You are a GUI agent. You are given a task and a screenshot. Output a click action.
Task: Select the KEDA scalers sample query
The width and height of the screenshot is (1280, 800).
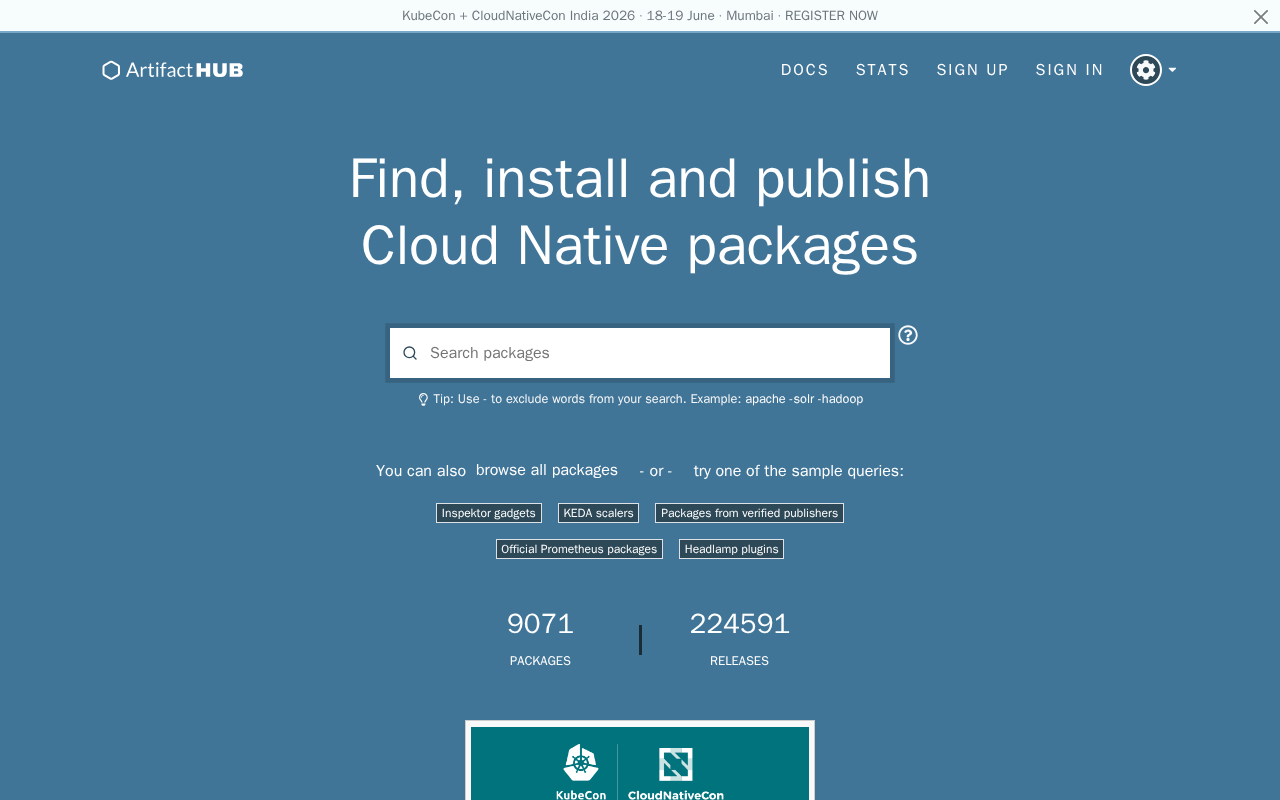599,513
